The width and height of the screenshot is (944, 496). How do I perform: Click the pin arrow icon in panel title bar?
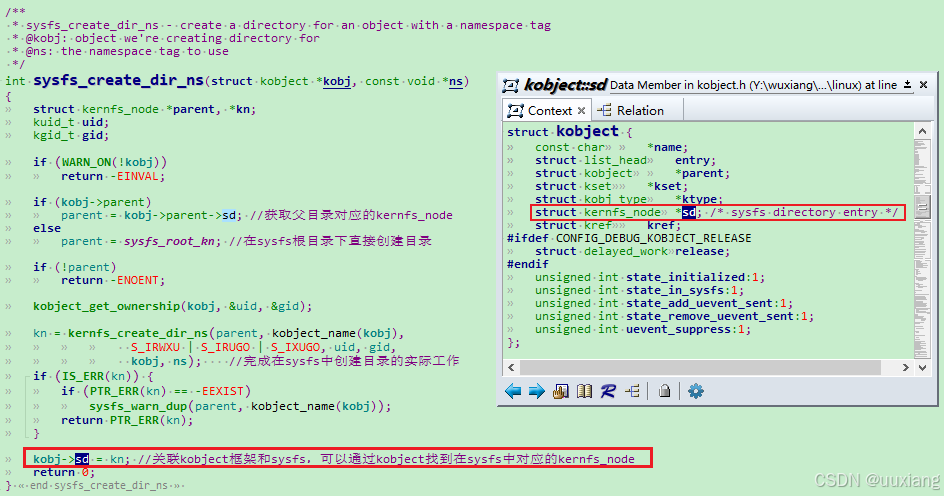point(907,85)
